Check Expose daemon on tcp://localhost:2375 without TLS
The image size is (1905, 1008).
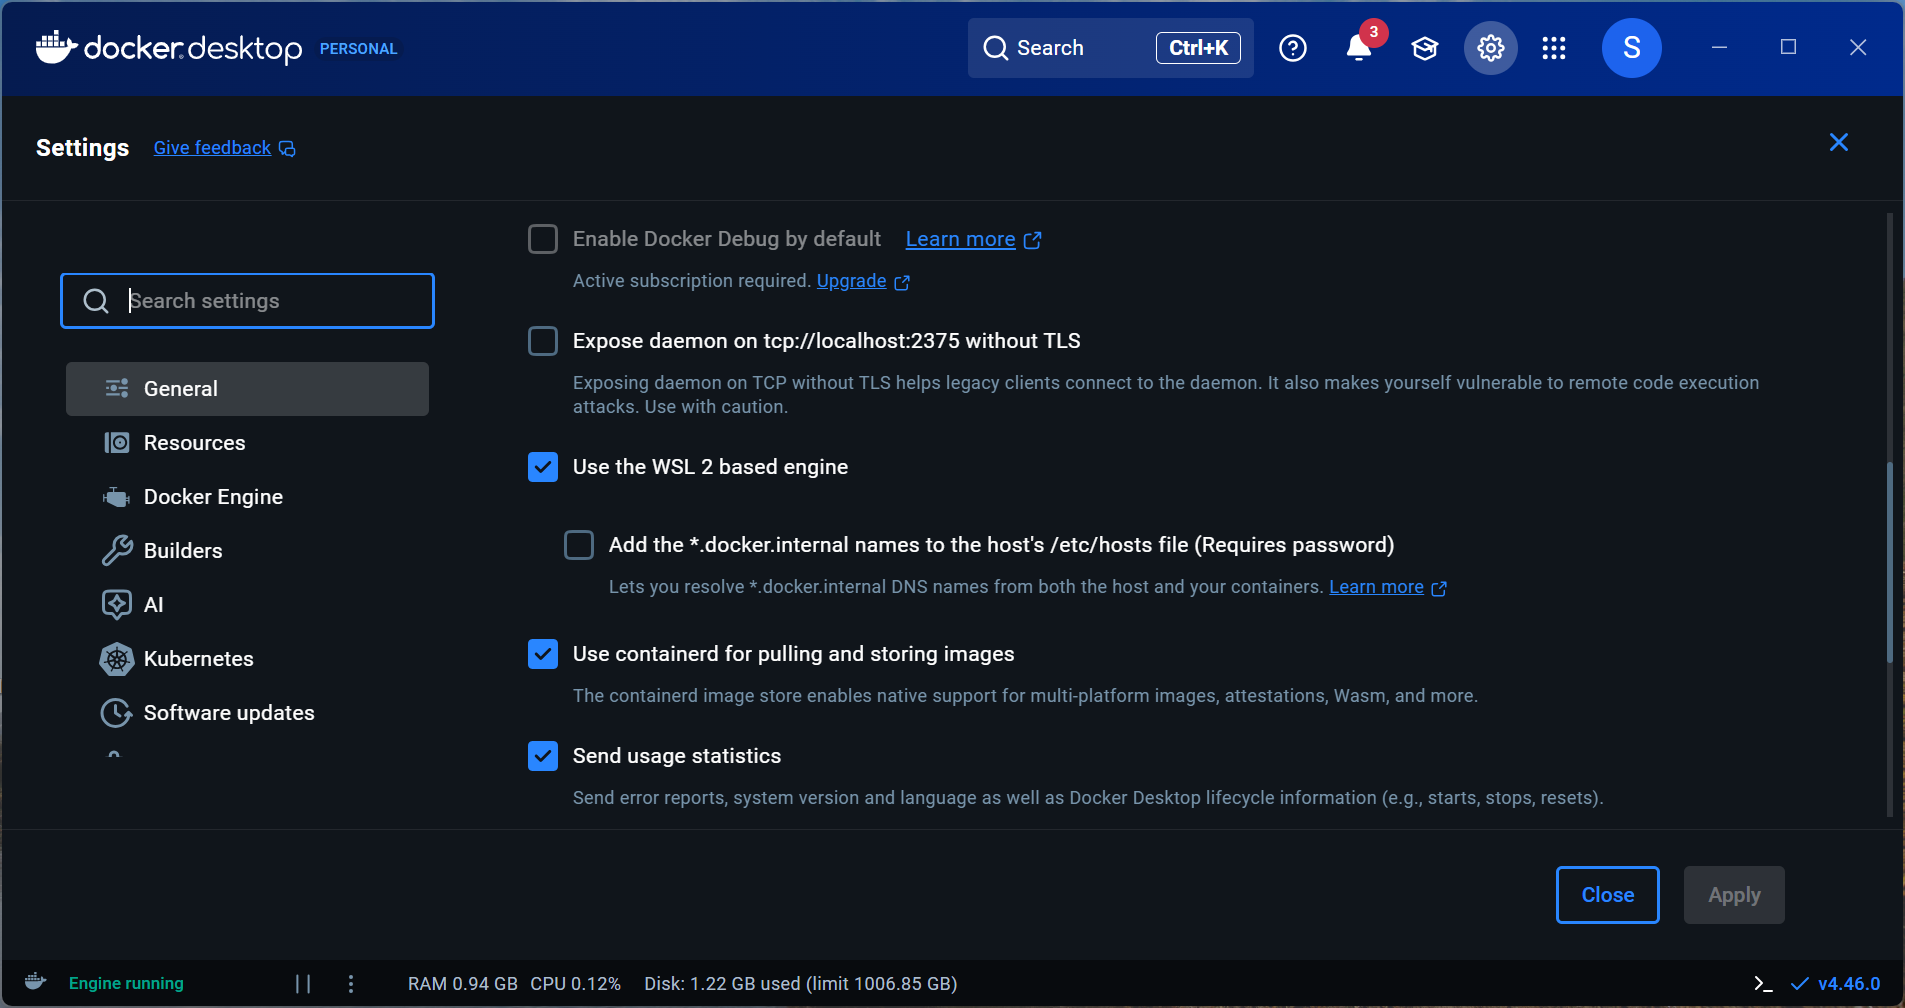[543, 341]
